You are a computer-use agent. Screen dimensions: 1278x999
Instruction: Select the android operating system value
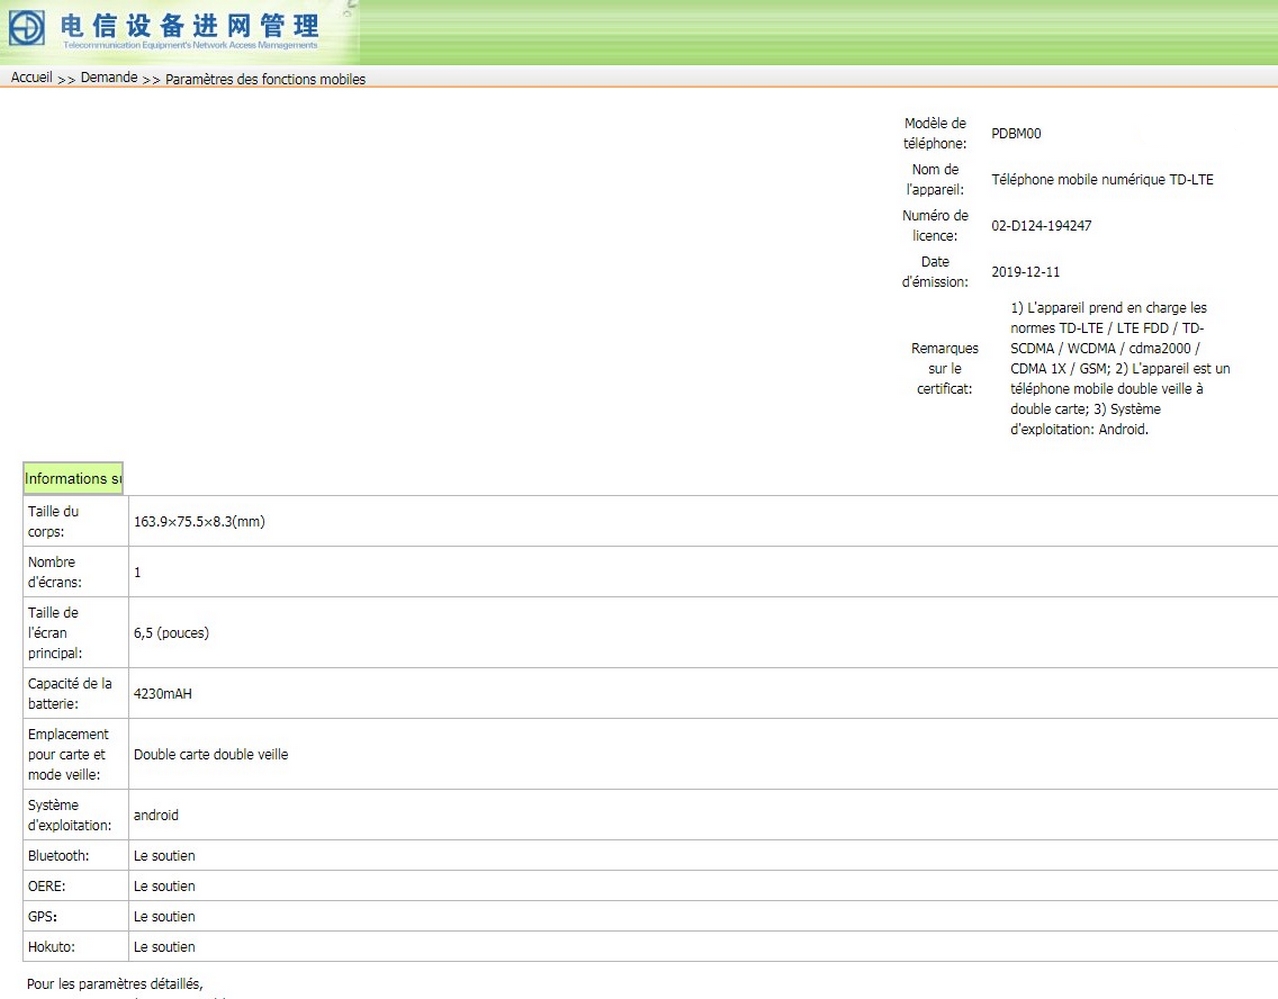pos(156,815)
